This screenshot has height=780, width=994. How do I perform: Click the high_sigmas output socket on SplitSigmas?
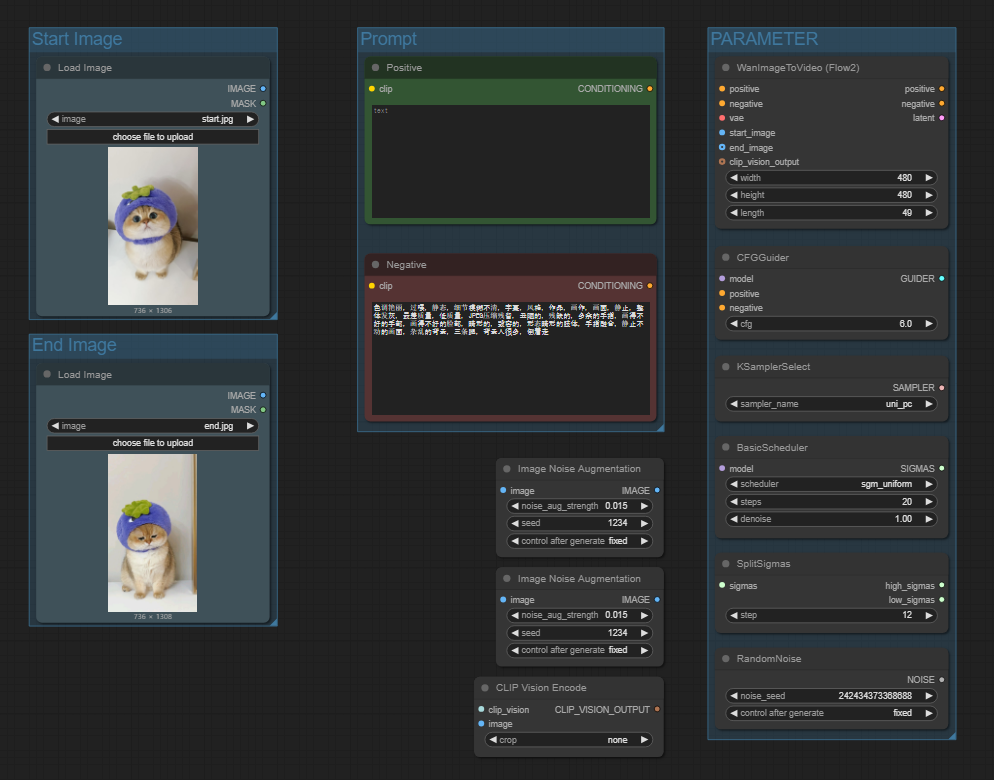click(x=941, y=585)
